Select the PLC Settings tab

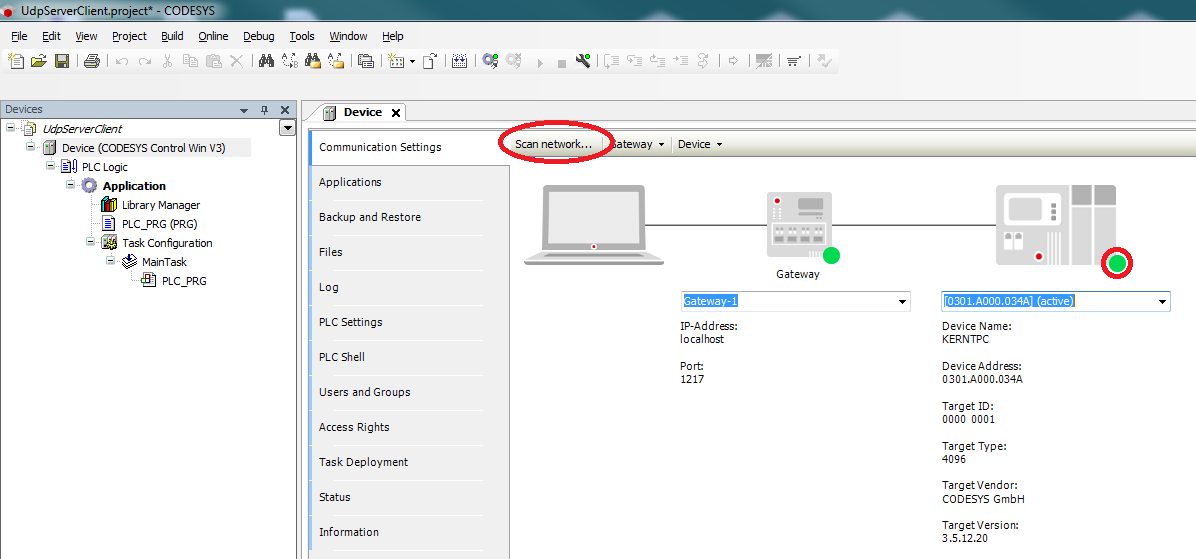tap(350, 322)
